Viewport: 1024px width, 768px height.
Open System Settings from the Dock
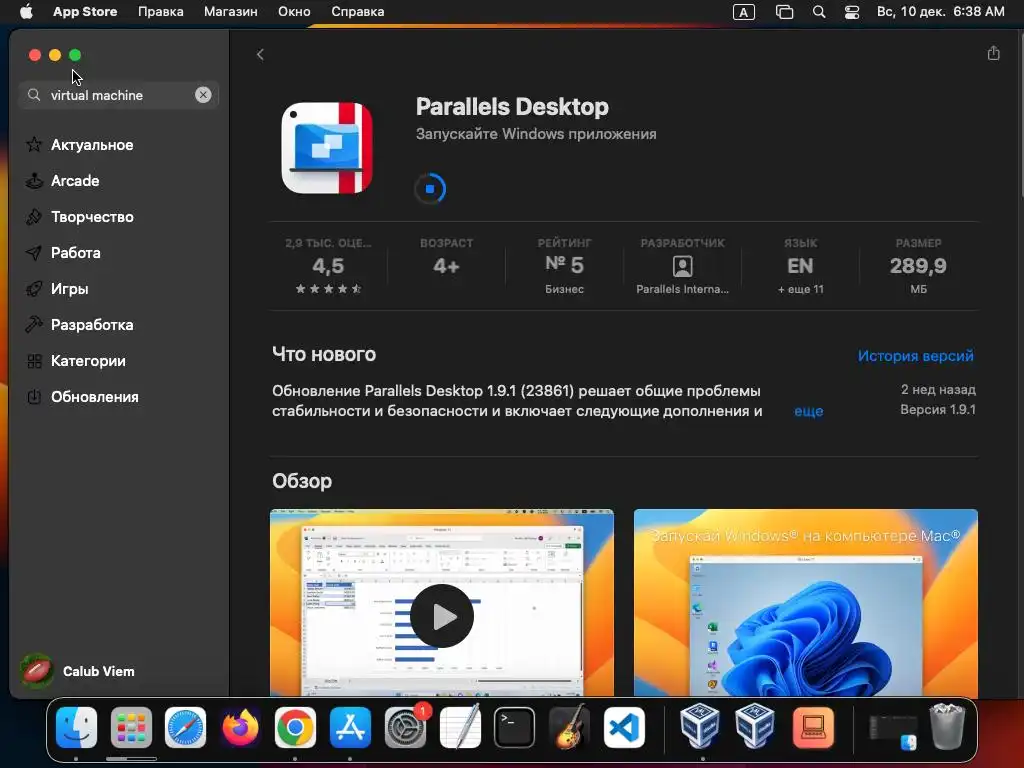point(406,727)
